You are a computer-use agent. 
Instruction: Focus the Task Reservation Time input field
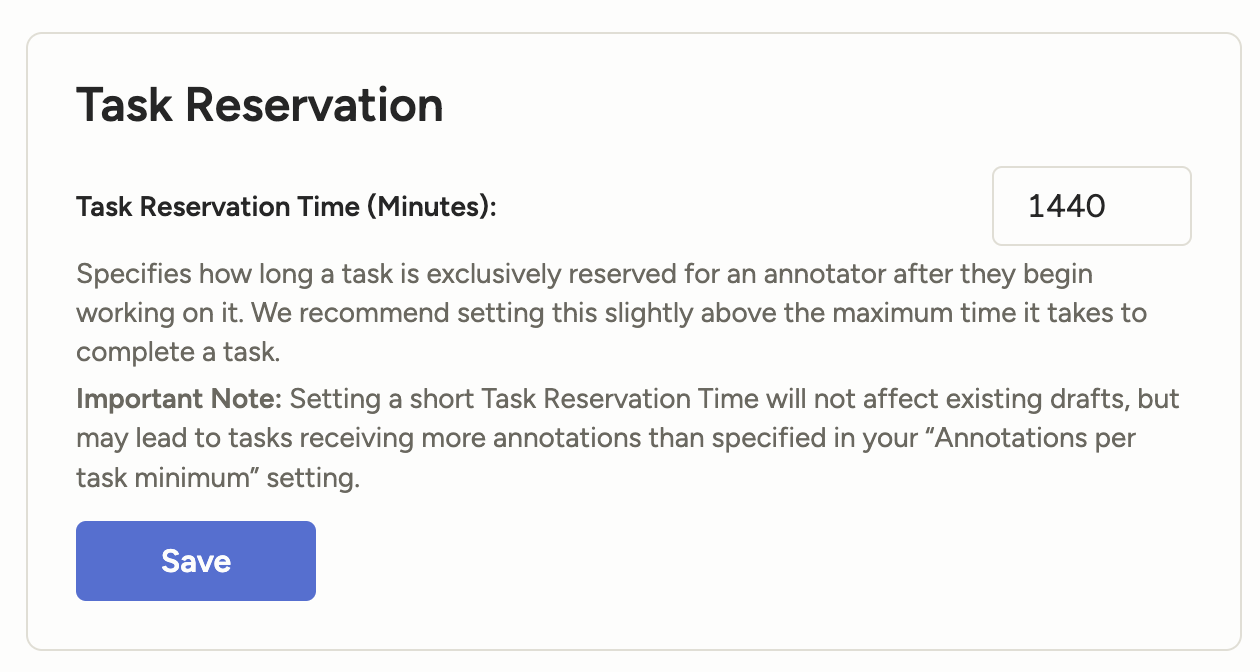pos(1091,206)
